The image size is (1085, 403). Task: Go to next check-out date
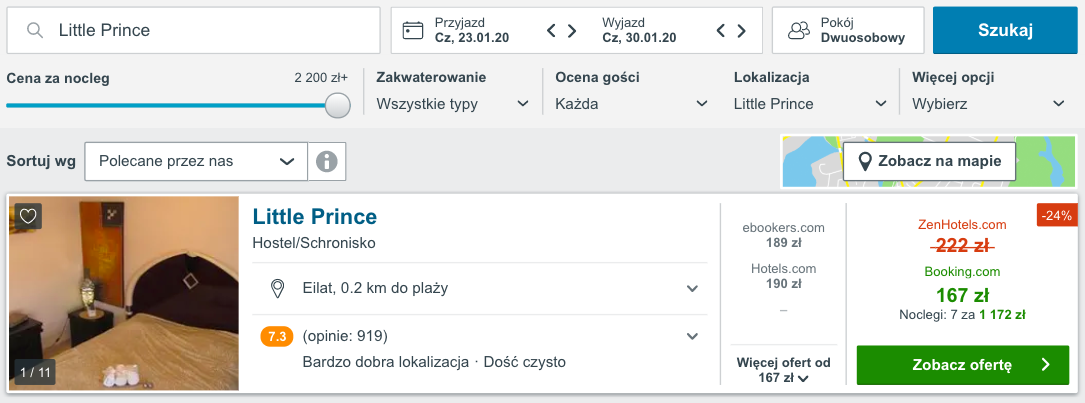(742, 30)
